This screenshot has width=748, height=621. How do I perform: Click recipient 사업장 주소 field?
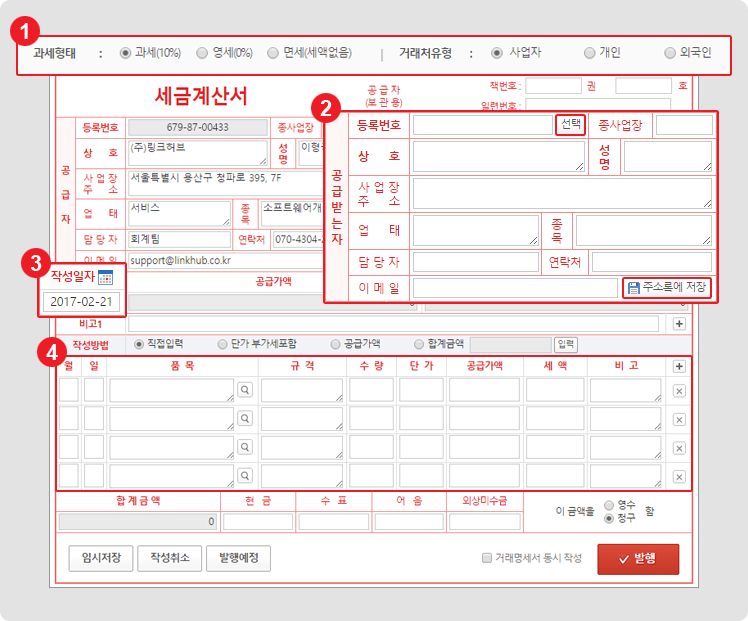click(x=562, y=193)
